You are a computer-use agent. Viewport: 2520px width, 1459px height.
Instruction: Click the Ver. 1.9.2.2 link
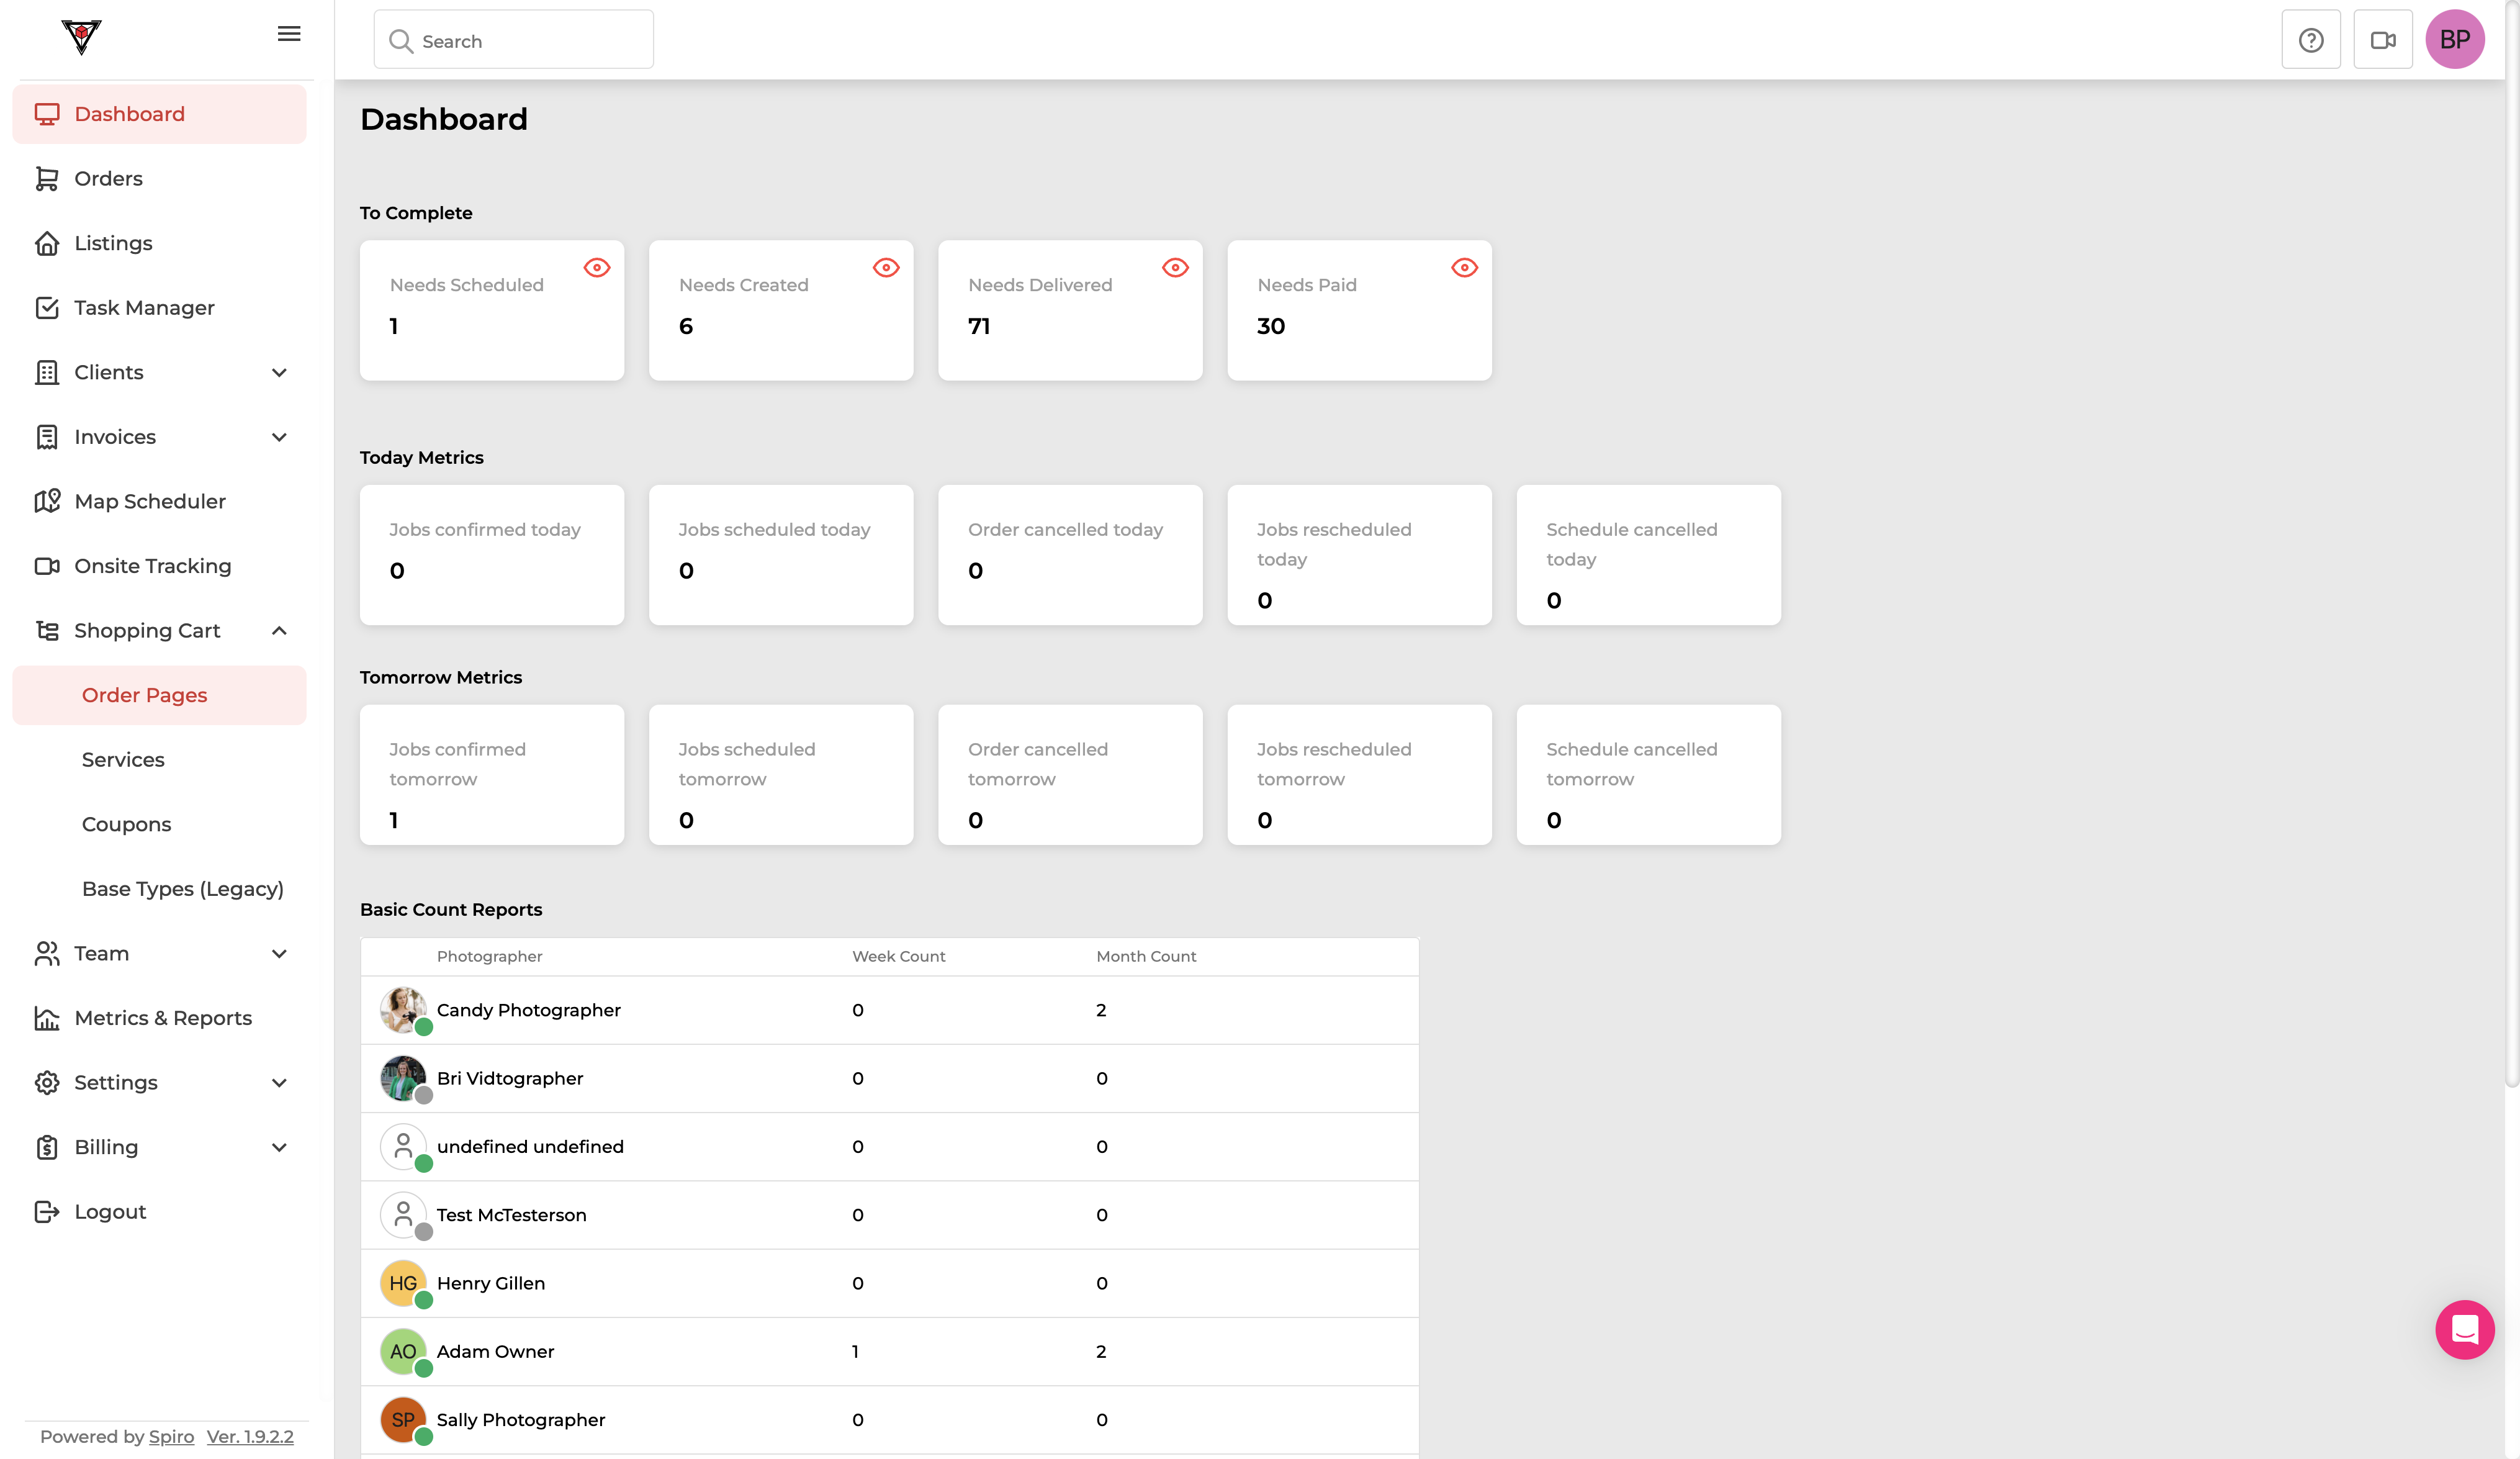point(250,1436)
